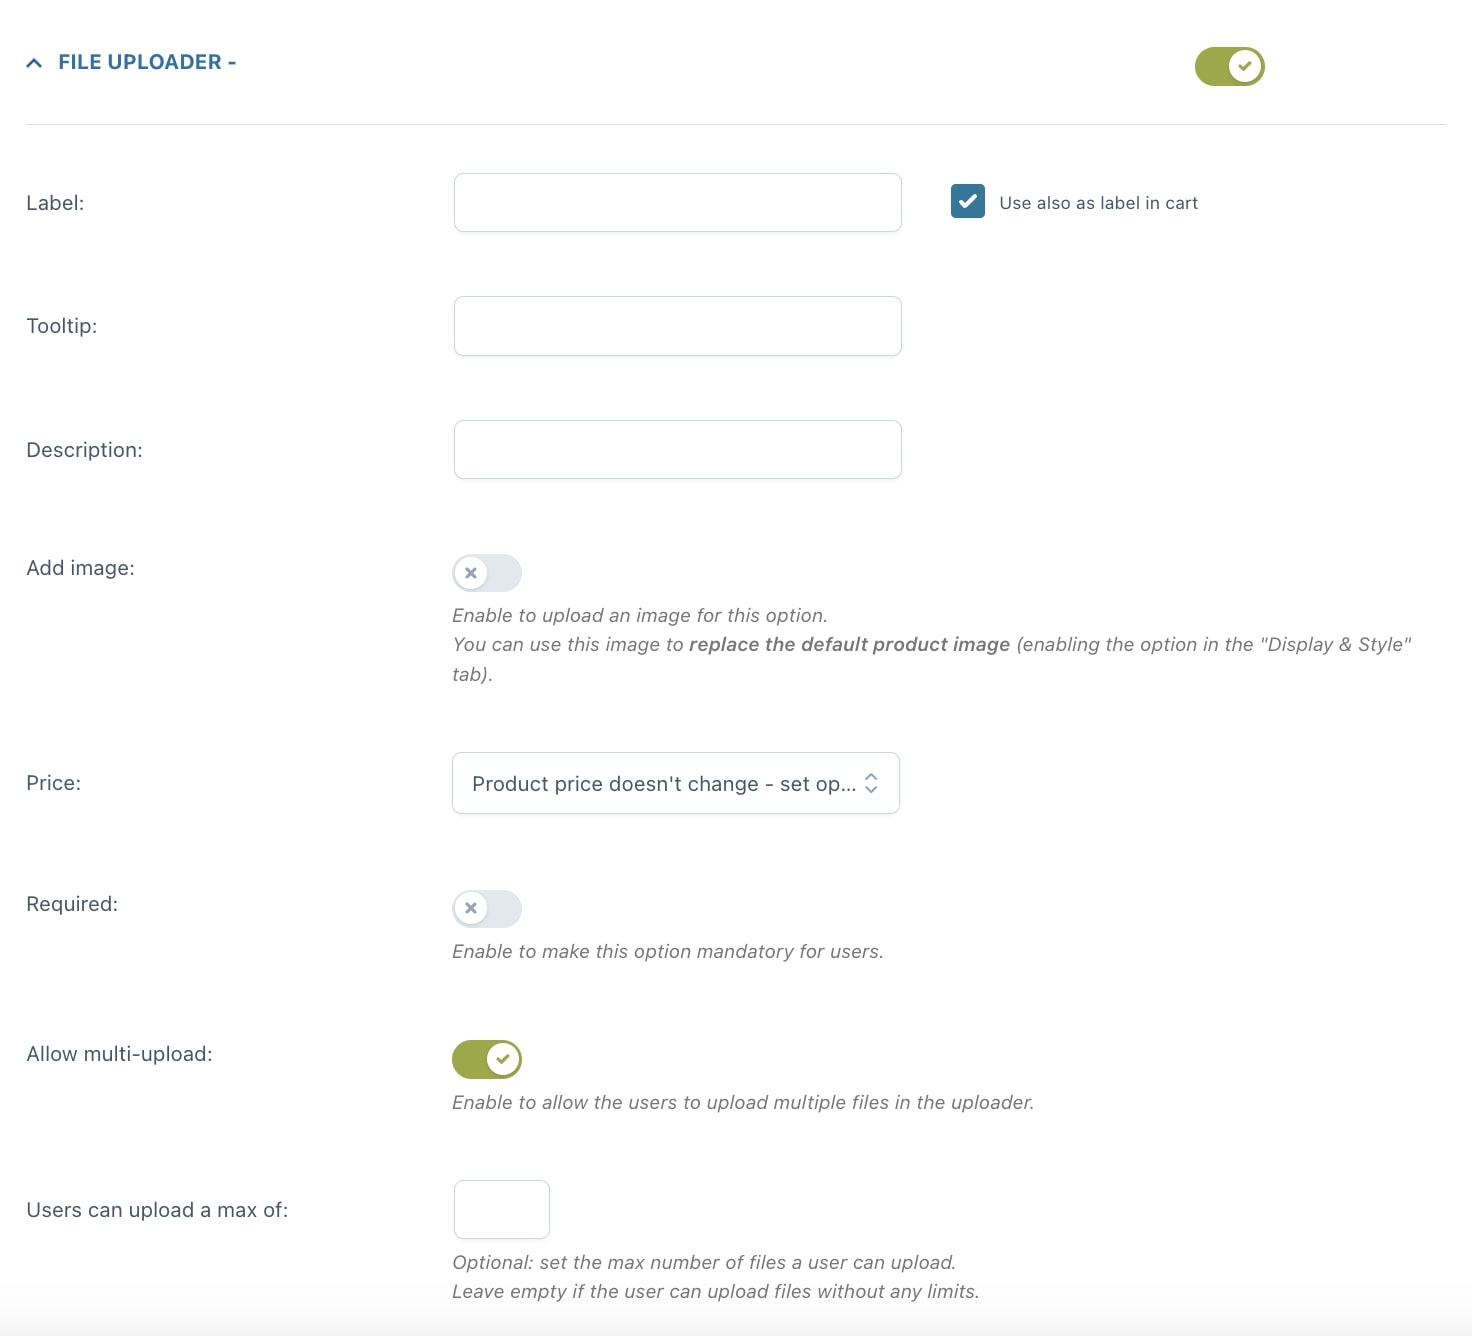Click the "Tooltip:" field name
The image size is (1472, 1336).
[x=61, y=326]
